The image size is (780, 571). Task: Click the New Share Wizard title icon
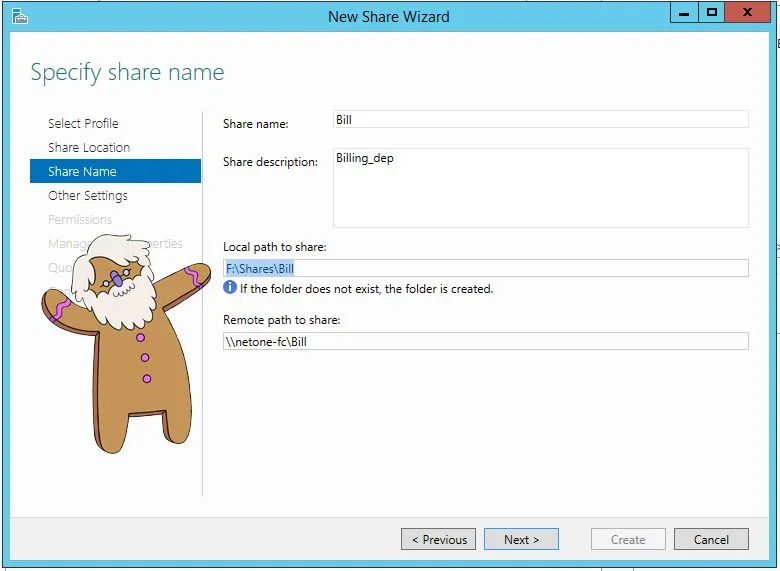(20, 16)
